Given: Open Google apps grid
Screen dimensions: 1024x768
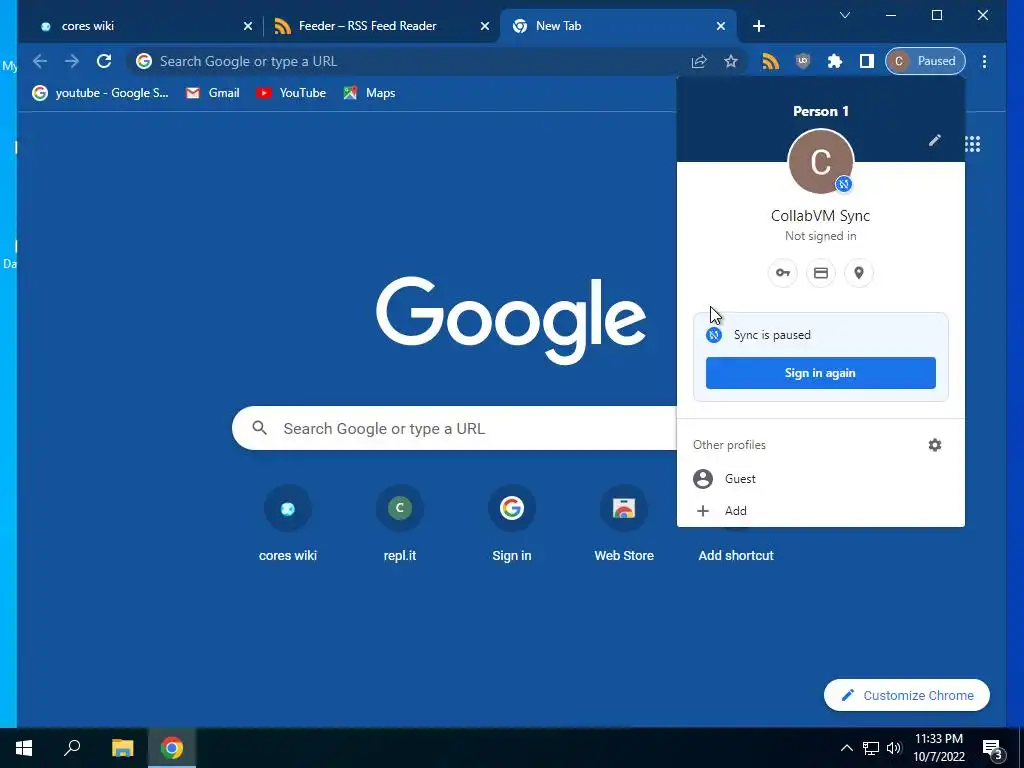Looking at the screenshot, I should pos(972,144).
